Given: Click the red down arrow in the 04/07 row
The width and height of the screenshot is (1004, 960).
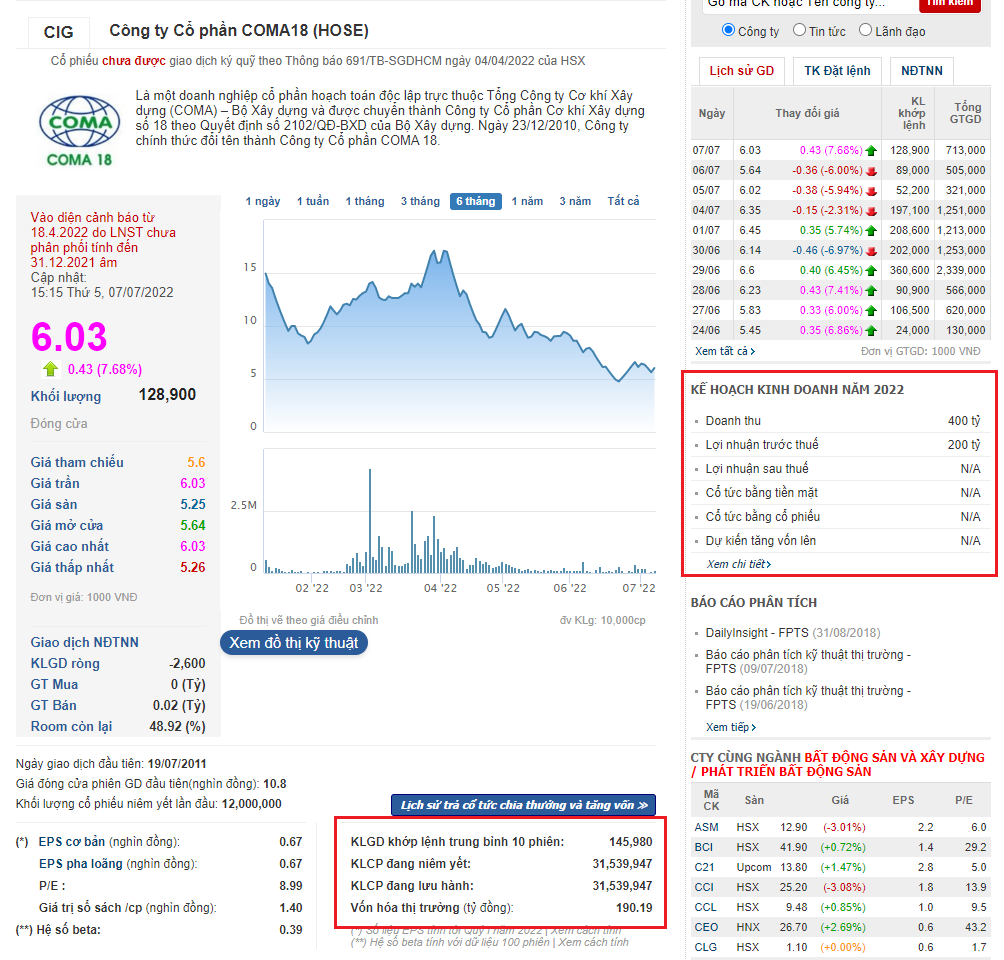Looking at the screenshot, I should (x=871, y=211).
